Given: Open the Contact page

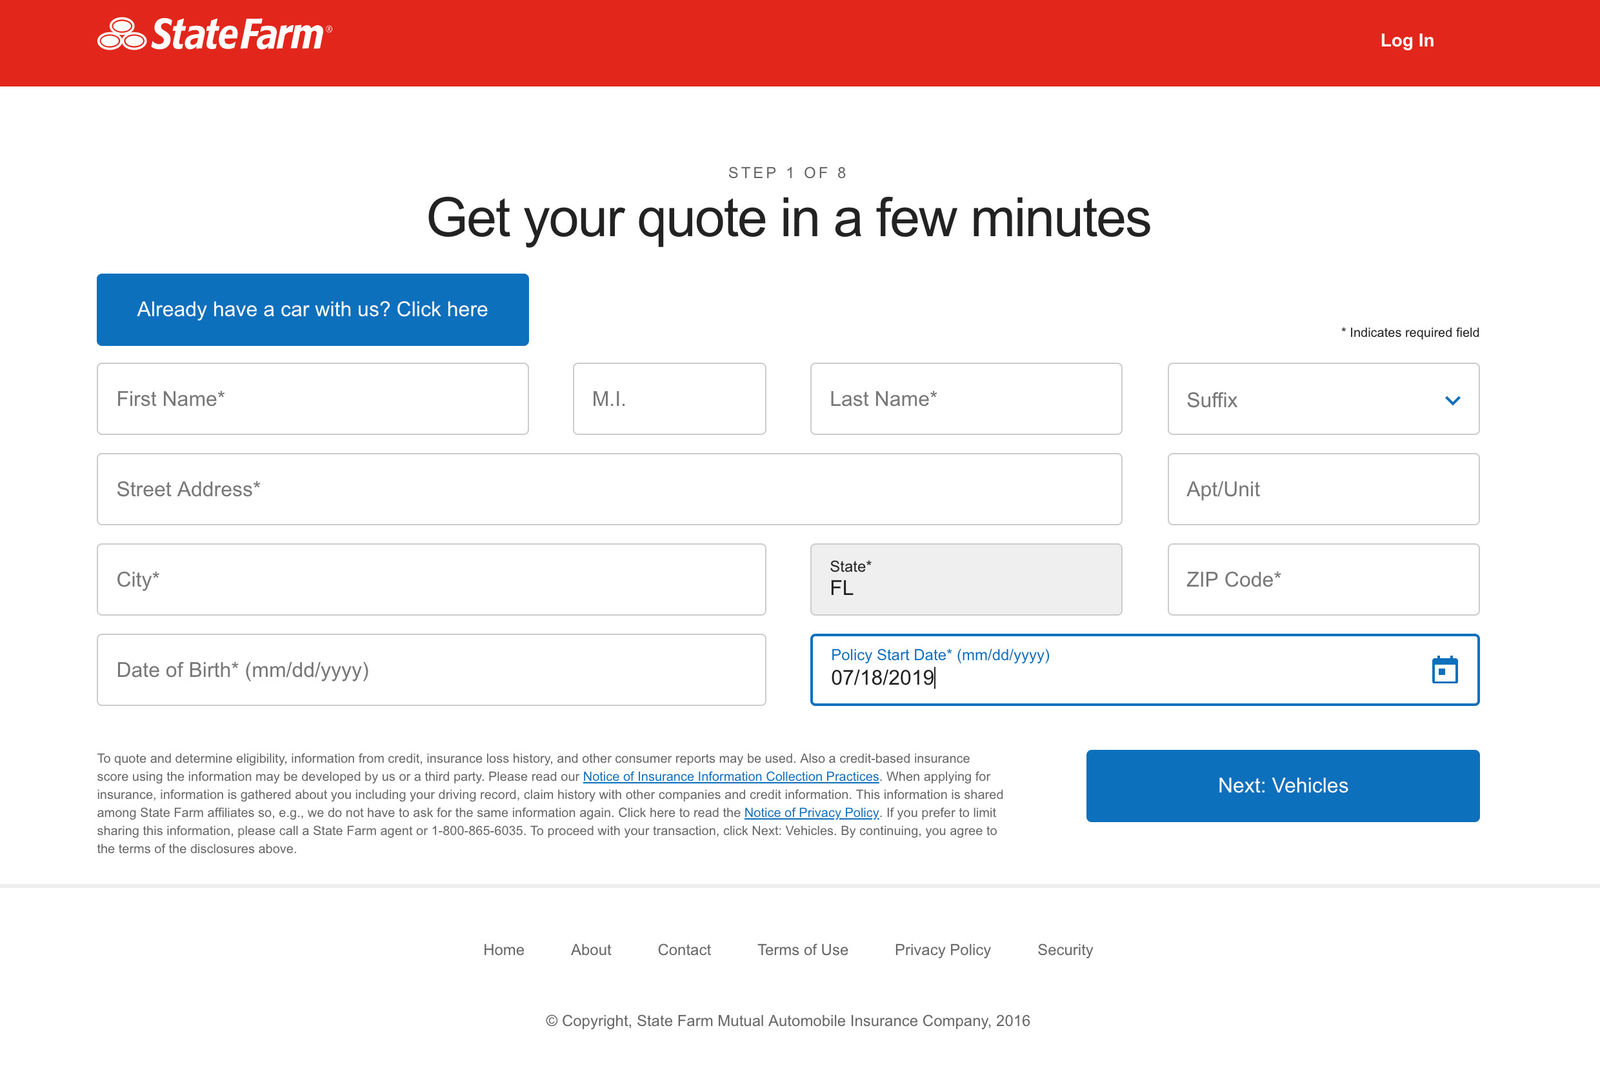Looking at the screenshot, I should coord(684,949).
